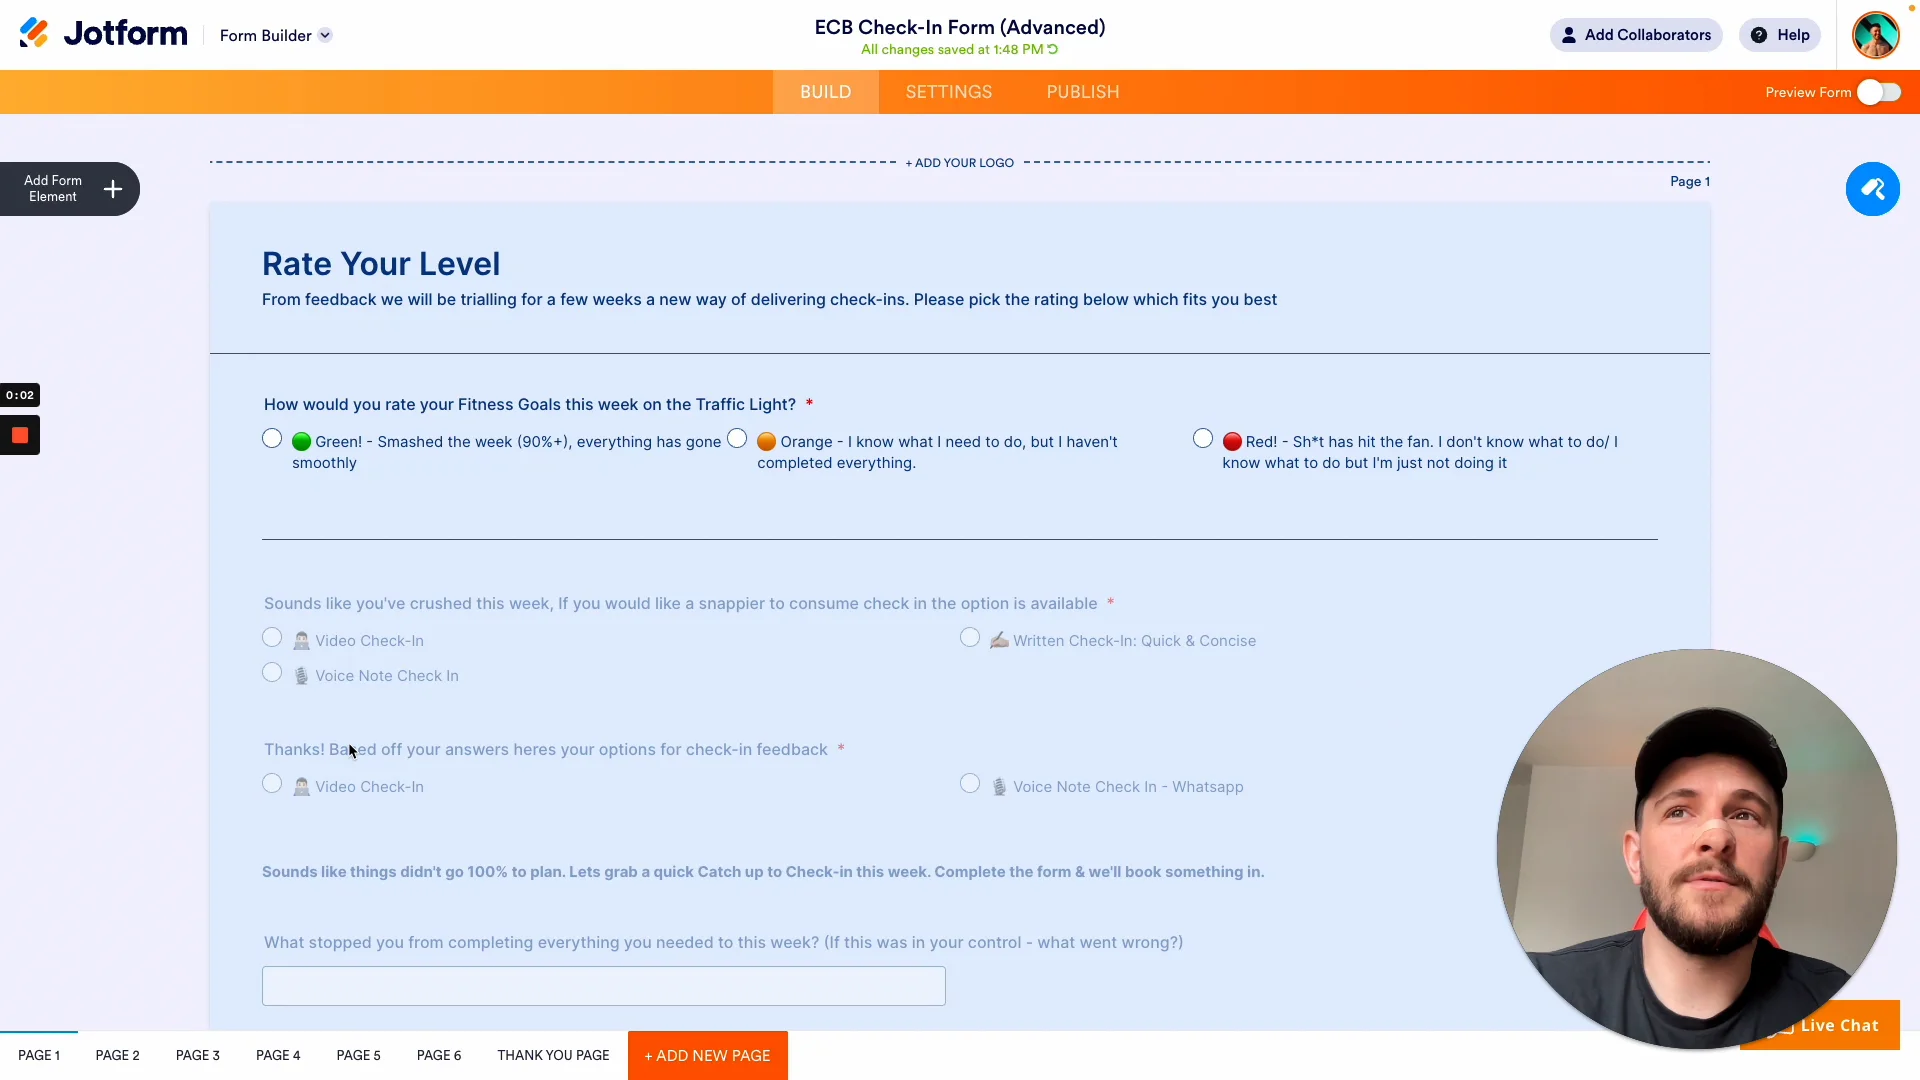Go to PAGE 6 tab

(x=439, y=1055)
